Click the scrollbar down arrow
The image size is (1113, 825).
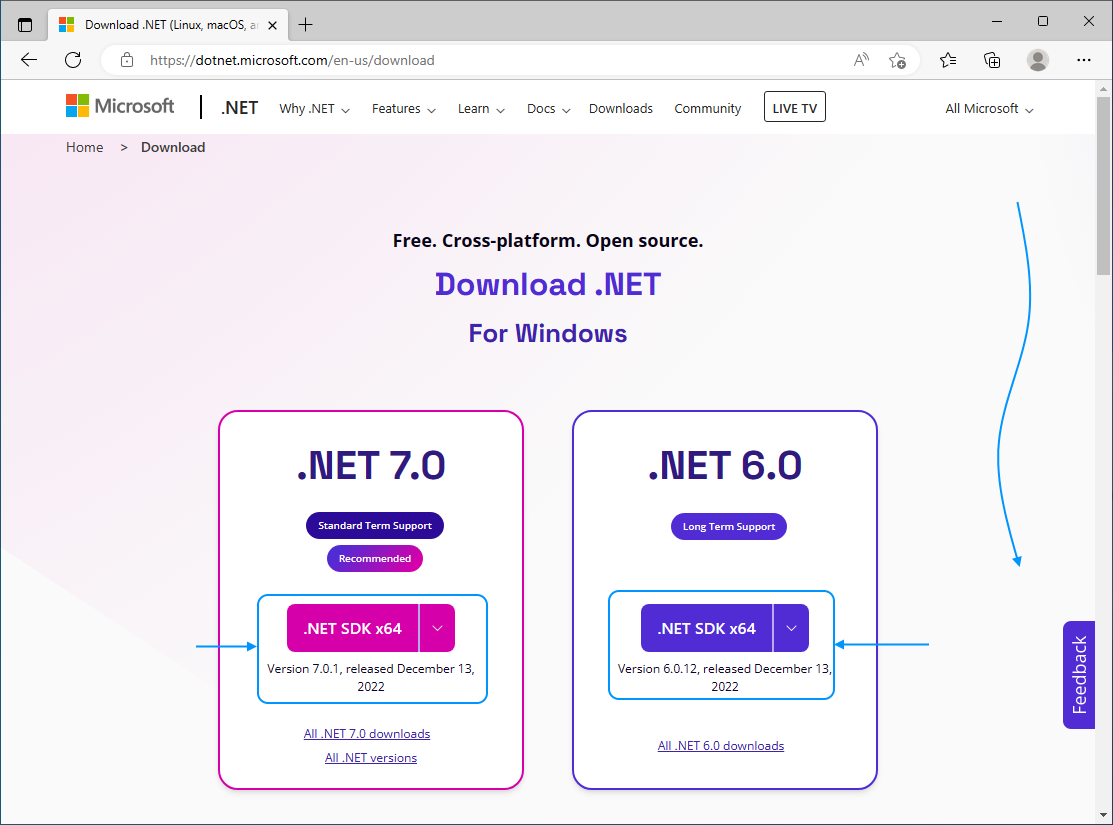1103,815
